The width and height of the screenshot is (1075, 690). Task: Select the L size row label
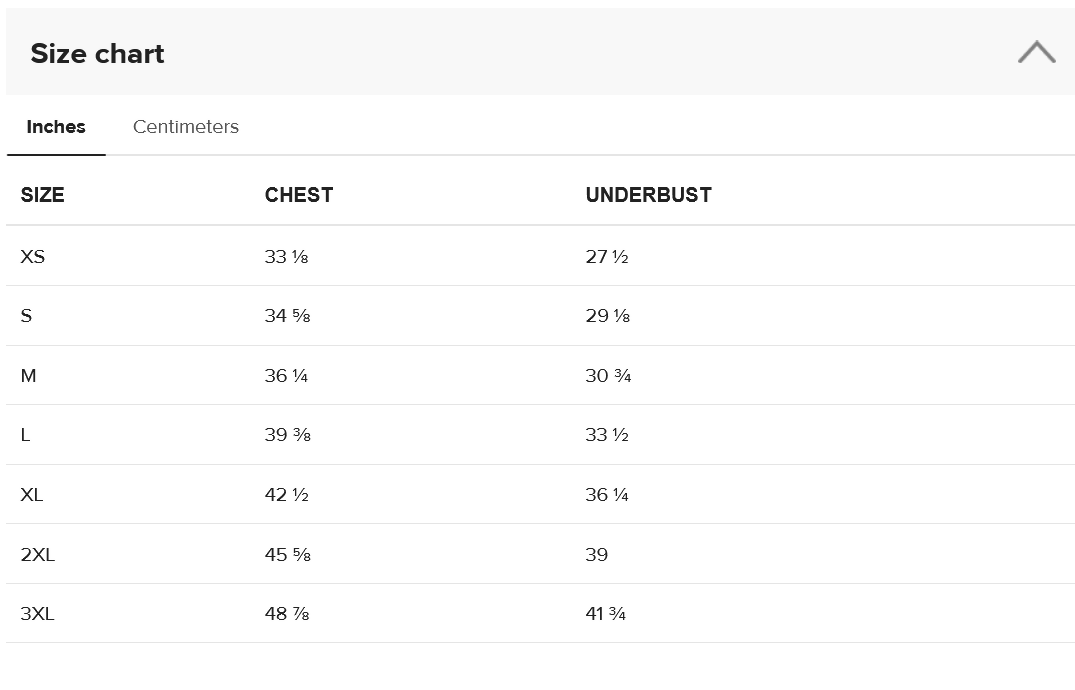[x=25, y=435]
